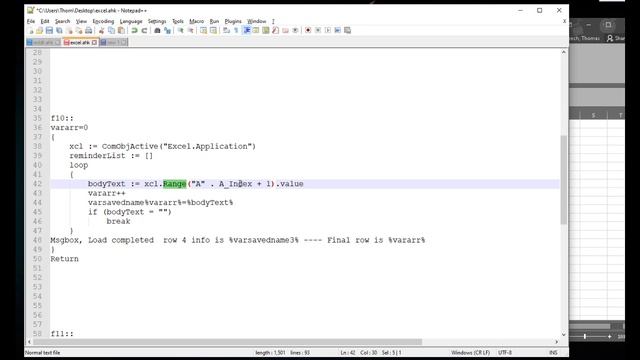Click the Run macro multiple times icon

pyautogui.click(x=338, y=31)
